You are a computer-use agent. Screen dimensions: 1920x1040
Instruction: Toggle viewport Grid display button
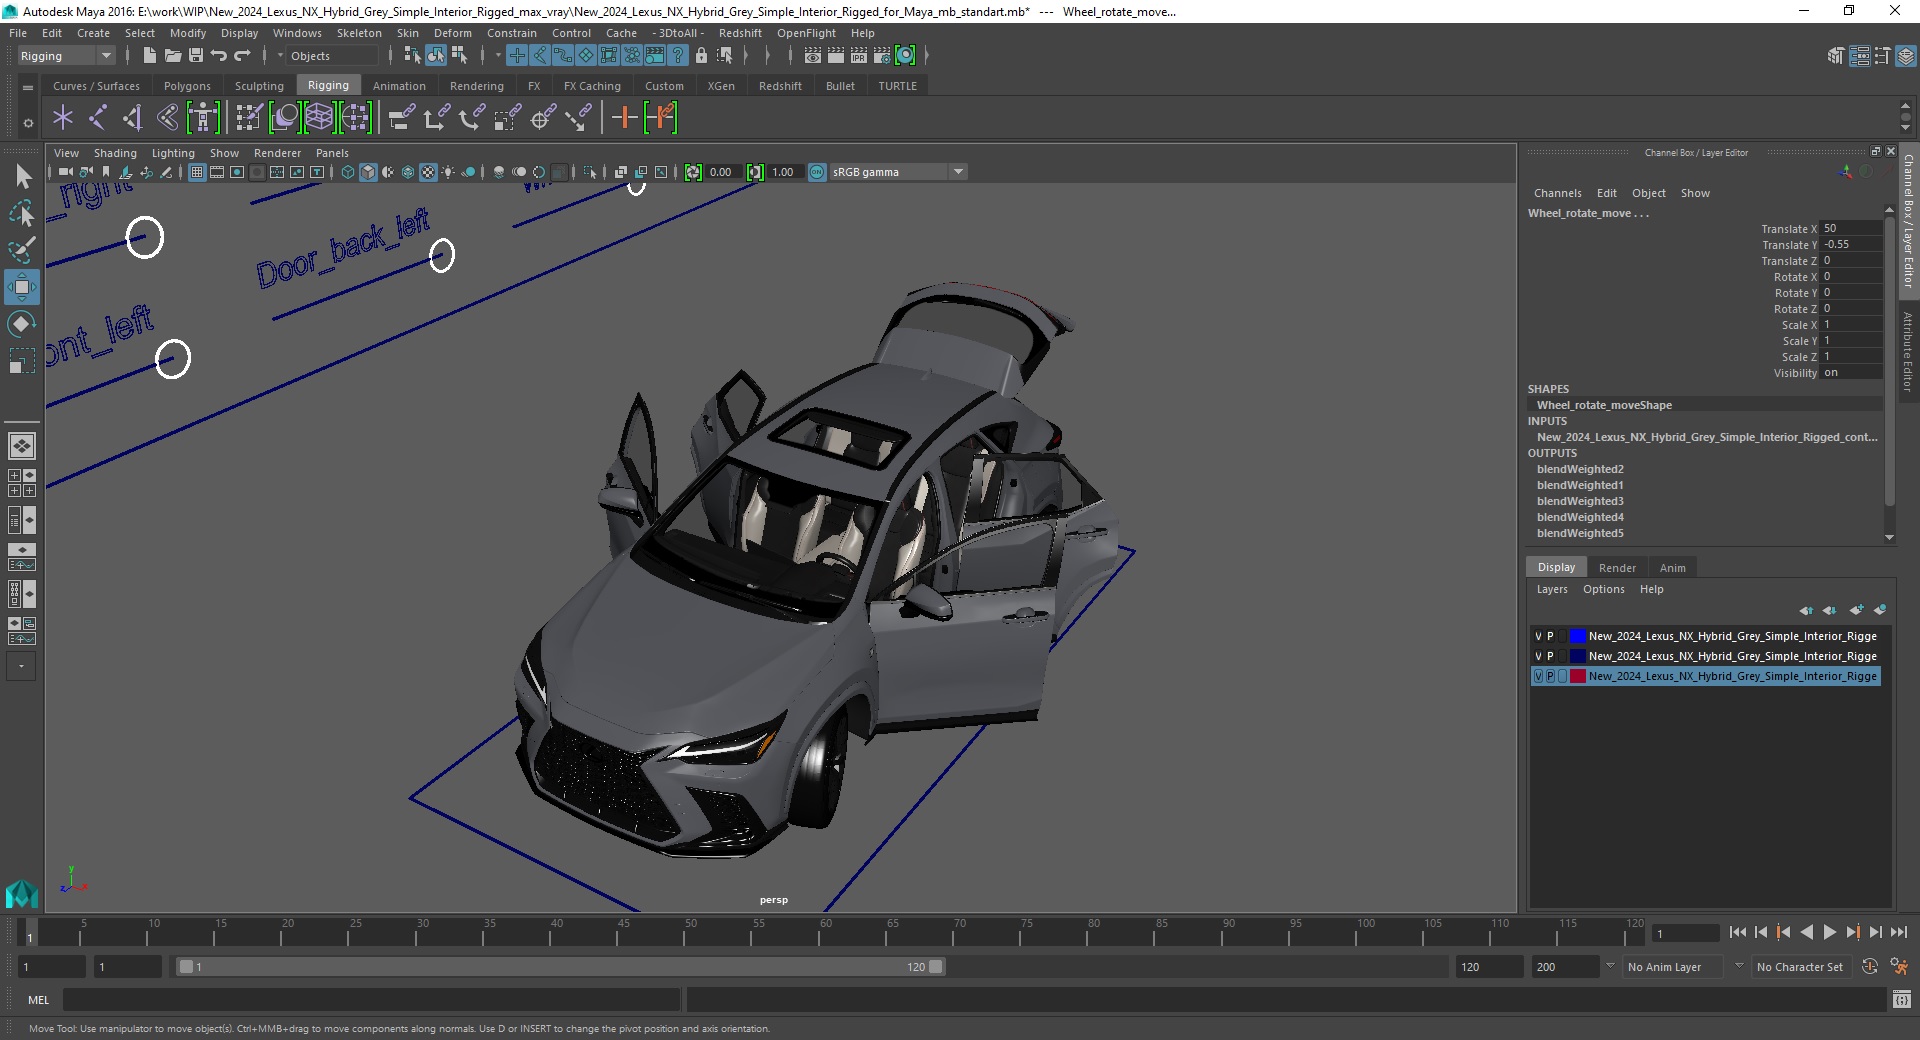click(x=197, y=172)
